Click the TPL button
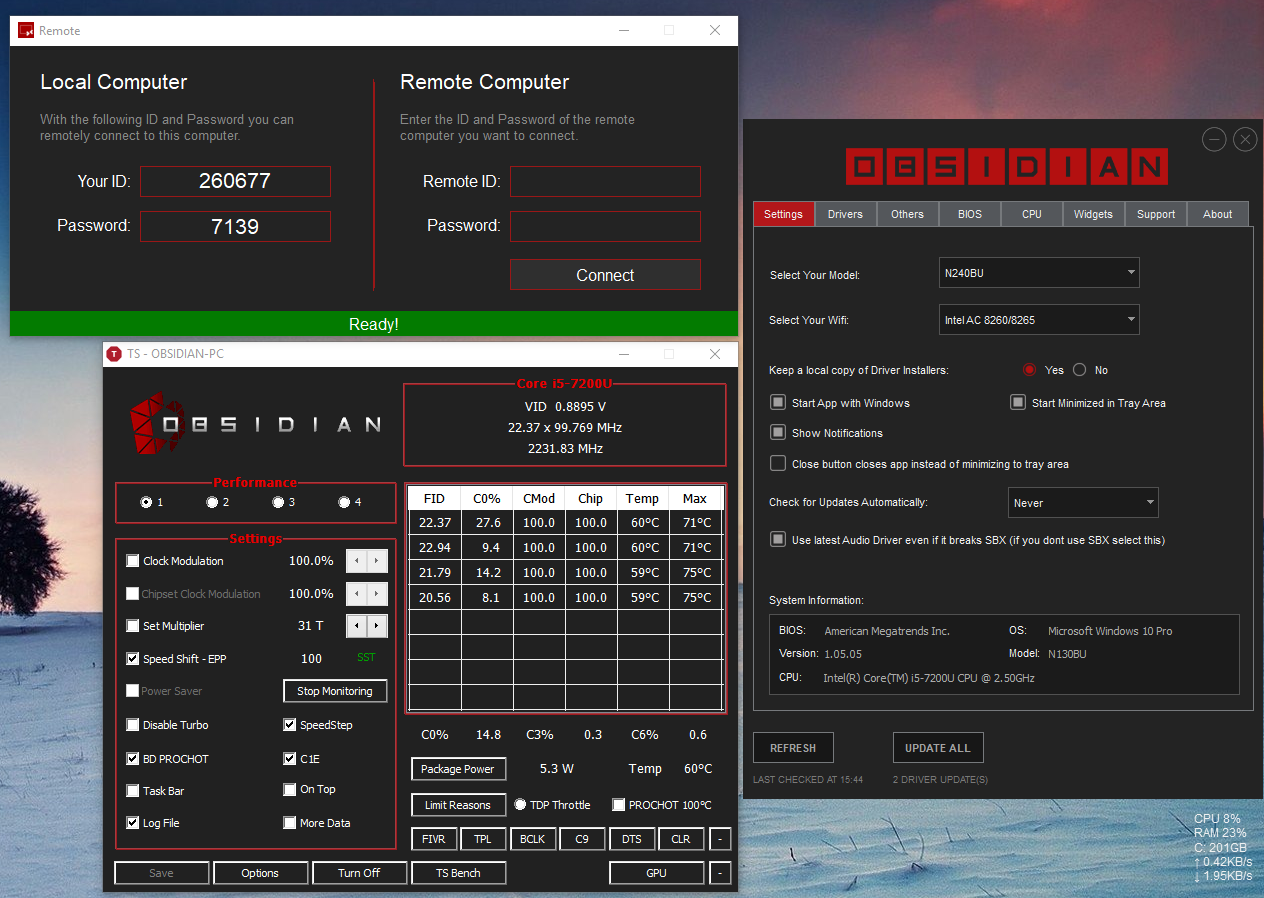Screen dimensions: 1264x898 [483, 839]
